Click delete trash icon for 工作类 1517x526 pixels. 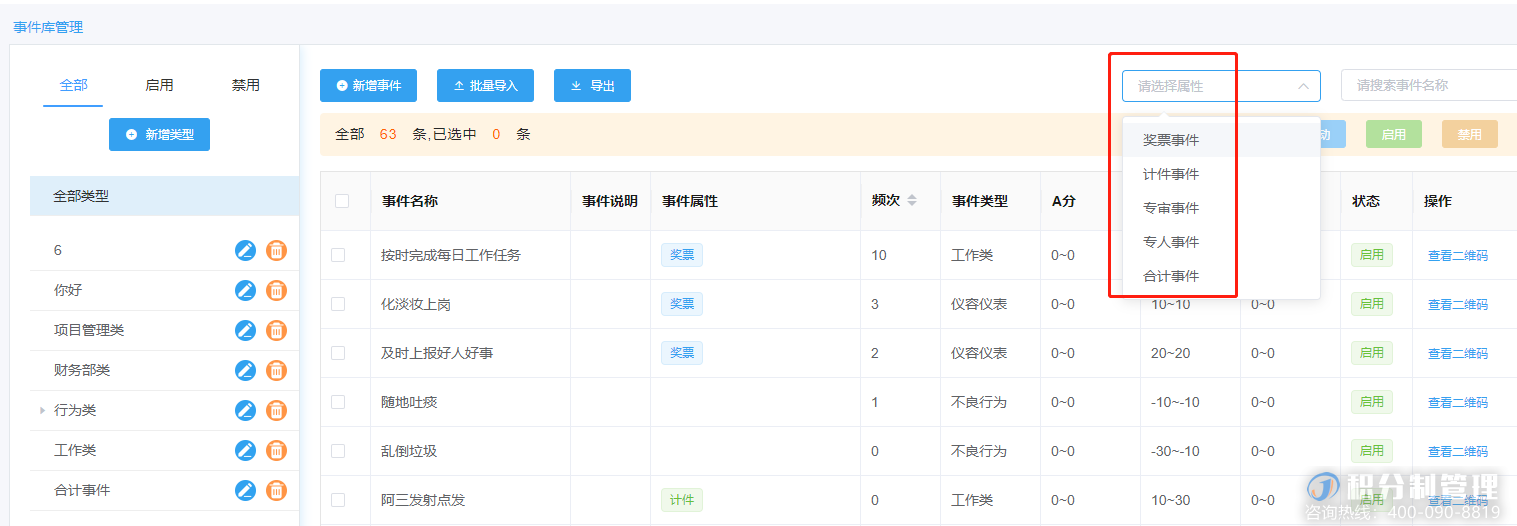277,450
